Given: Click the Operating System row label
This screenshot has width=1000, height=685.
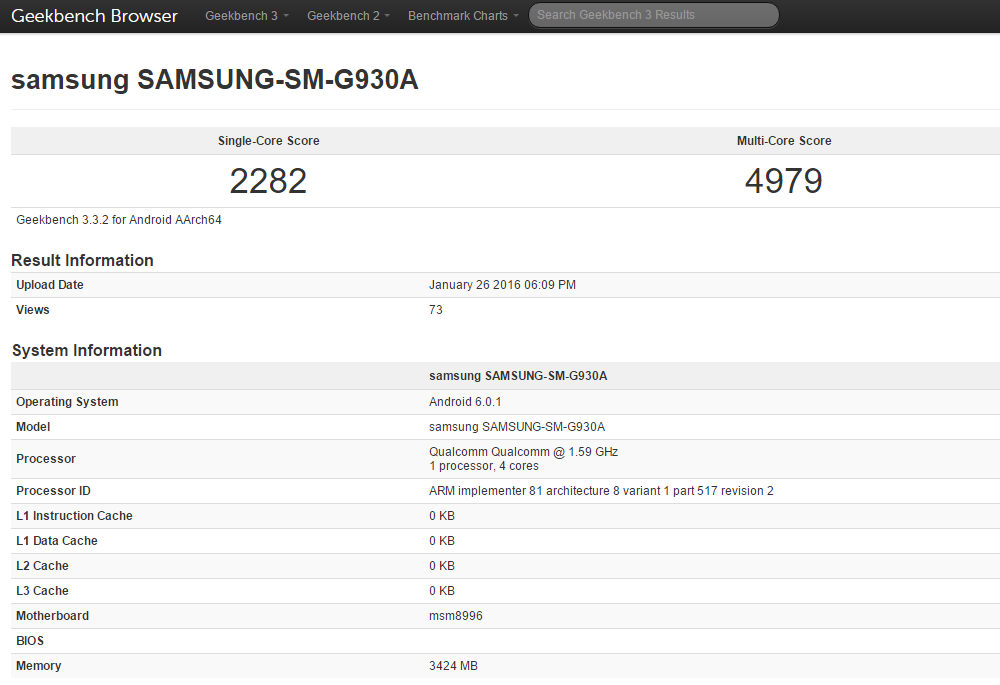Looking at the screenshot, I should (67, 402).
